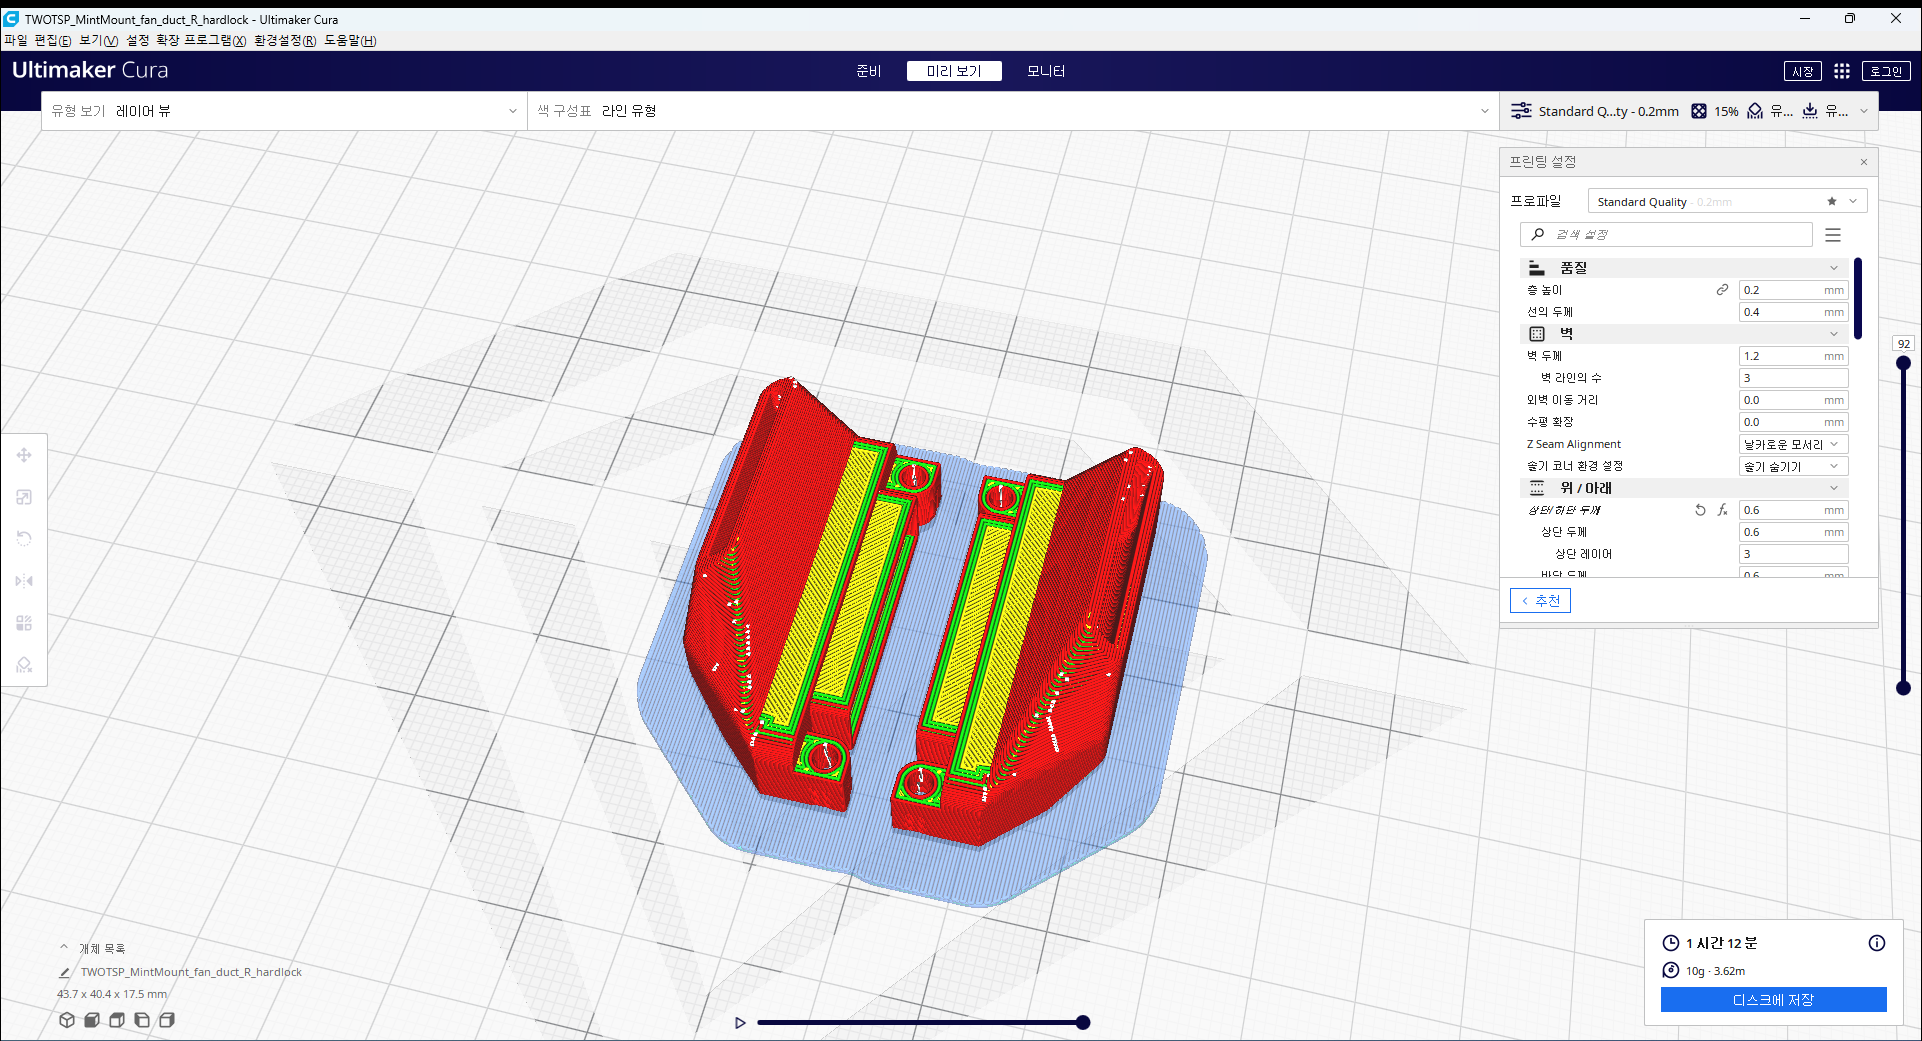This screenshot has height=1041, width=1922.
Task: Click the 벽 두께 value field
Action: 1793,356
